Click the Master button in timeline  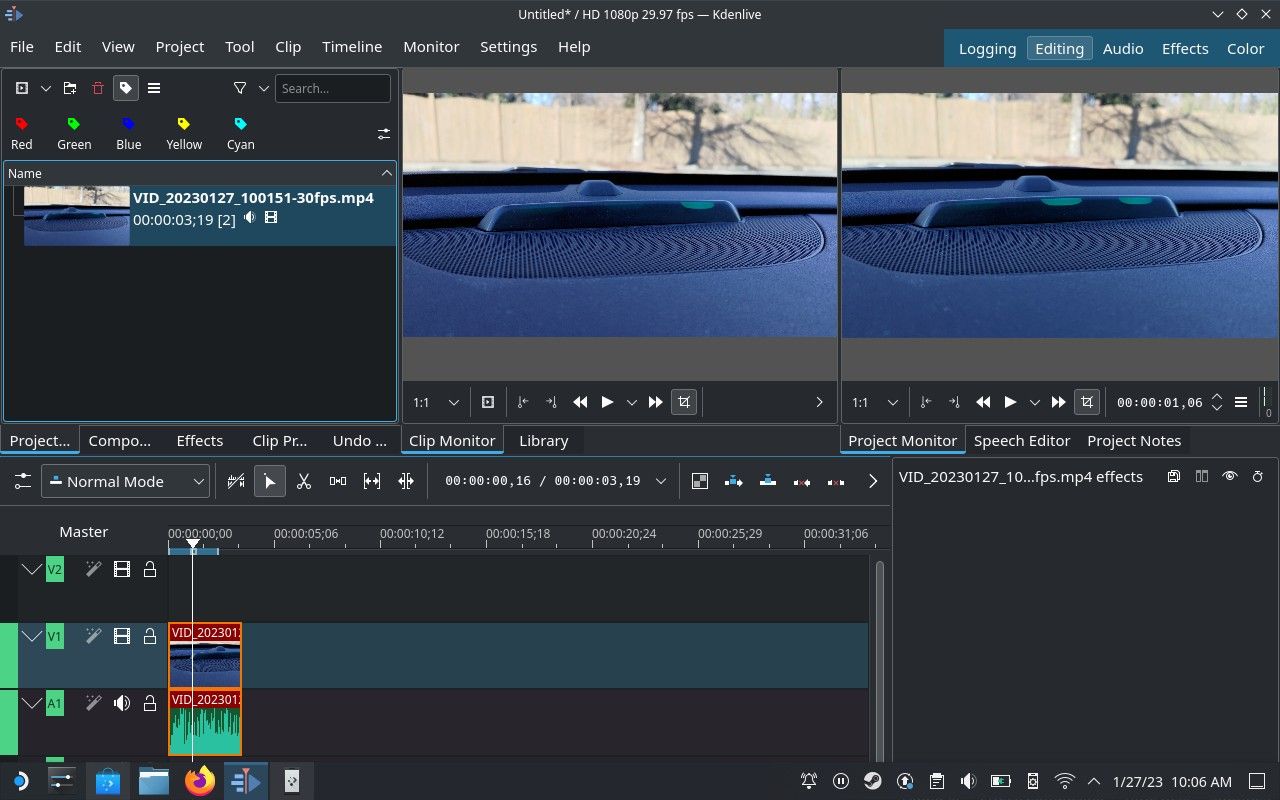point(83,532)
